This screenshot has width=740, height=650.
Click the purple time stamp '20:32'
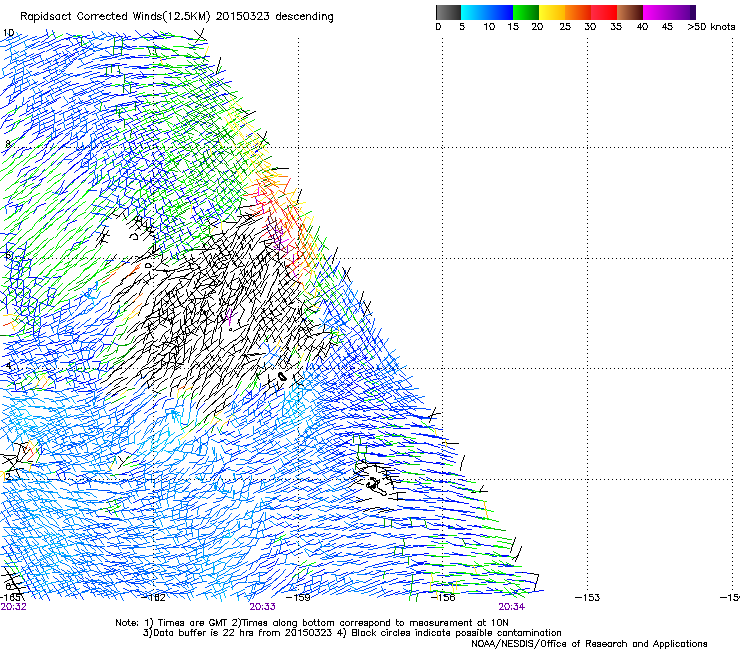tap(14, 607)
